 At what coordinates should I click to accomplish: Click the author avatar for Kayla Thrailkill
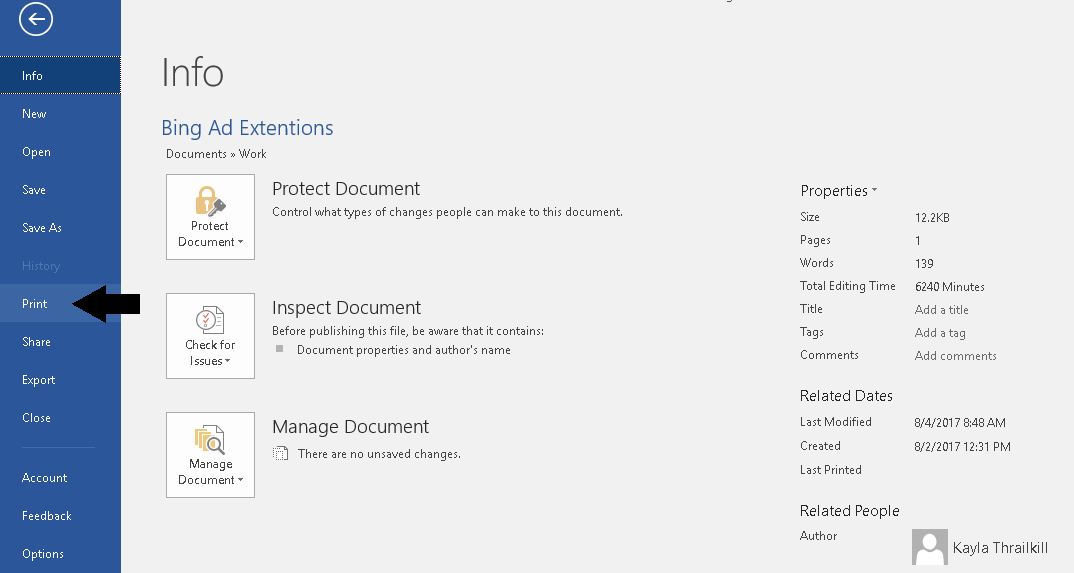(x=930, y=547)
